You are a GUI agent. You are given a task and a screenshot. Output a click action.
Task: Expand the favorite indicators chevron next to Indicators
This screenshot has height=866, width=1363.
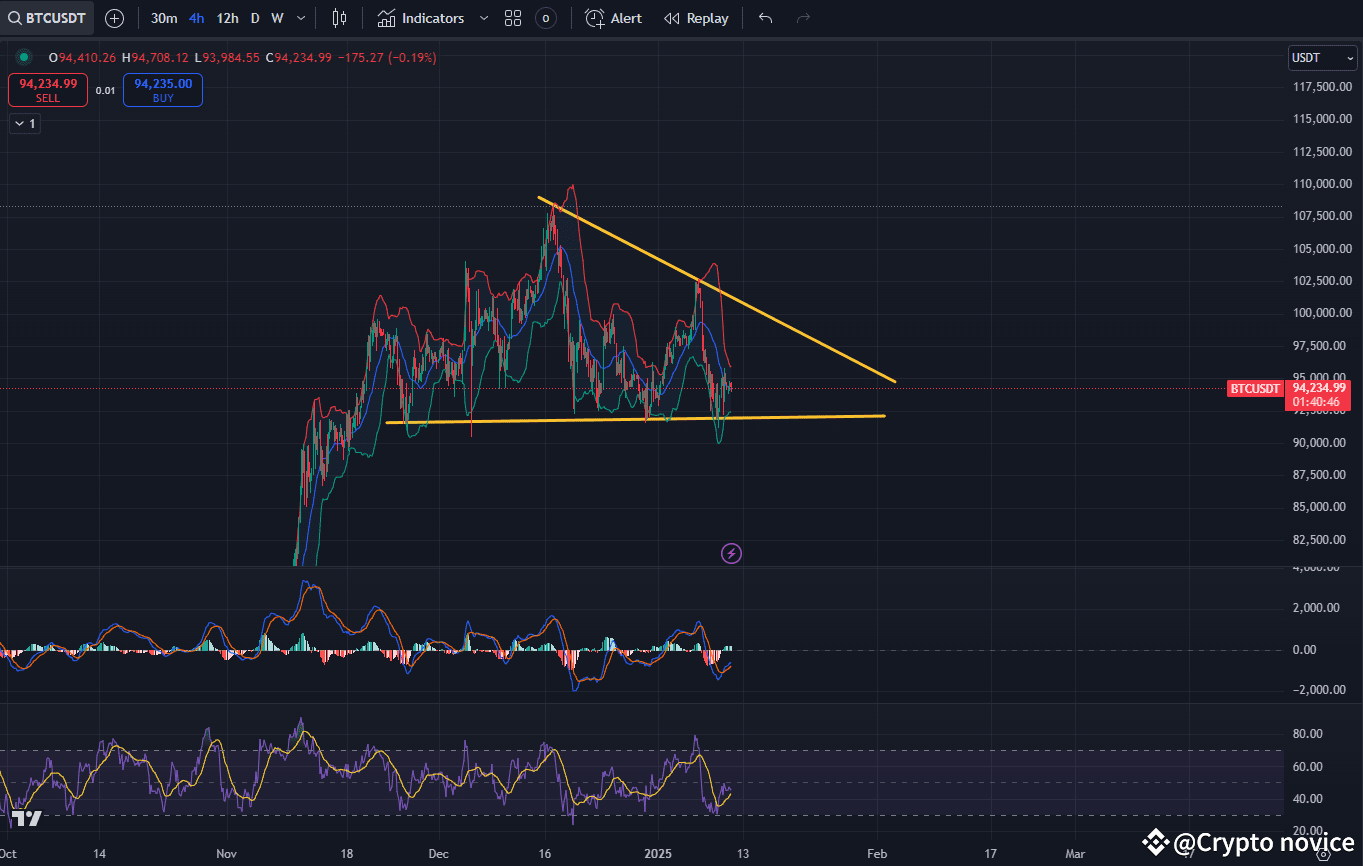(x=484, y=18)
